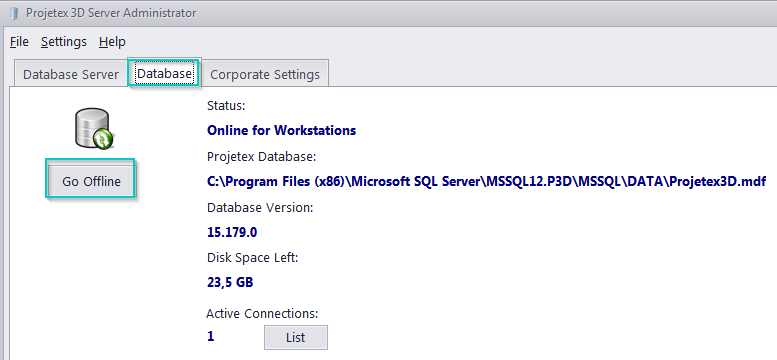This screenshot has width=777, height=360.
Task: Click the Active Connections: label
Action: click(x=262, y=313)
